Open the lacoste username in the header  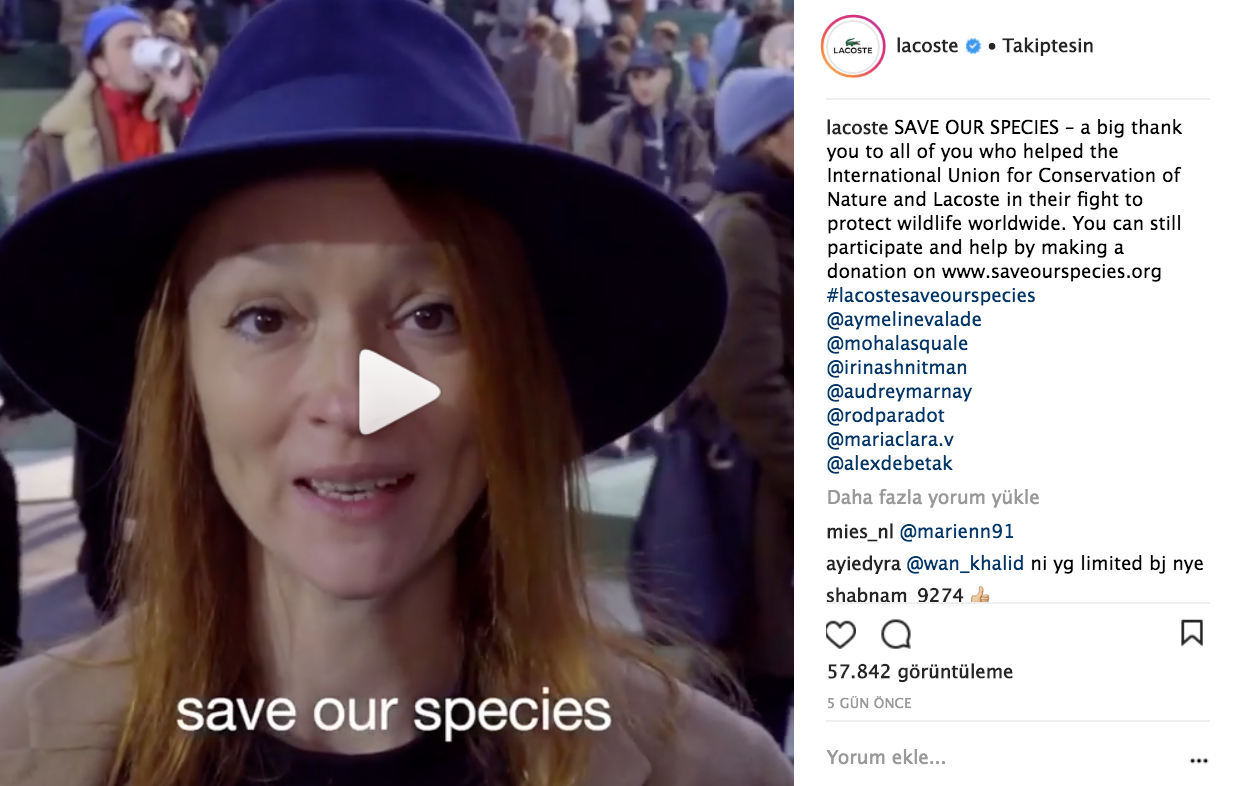927,46
